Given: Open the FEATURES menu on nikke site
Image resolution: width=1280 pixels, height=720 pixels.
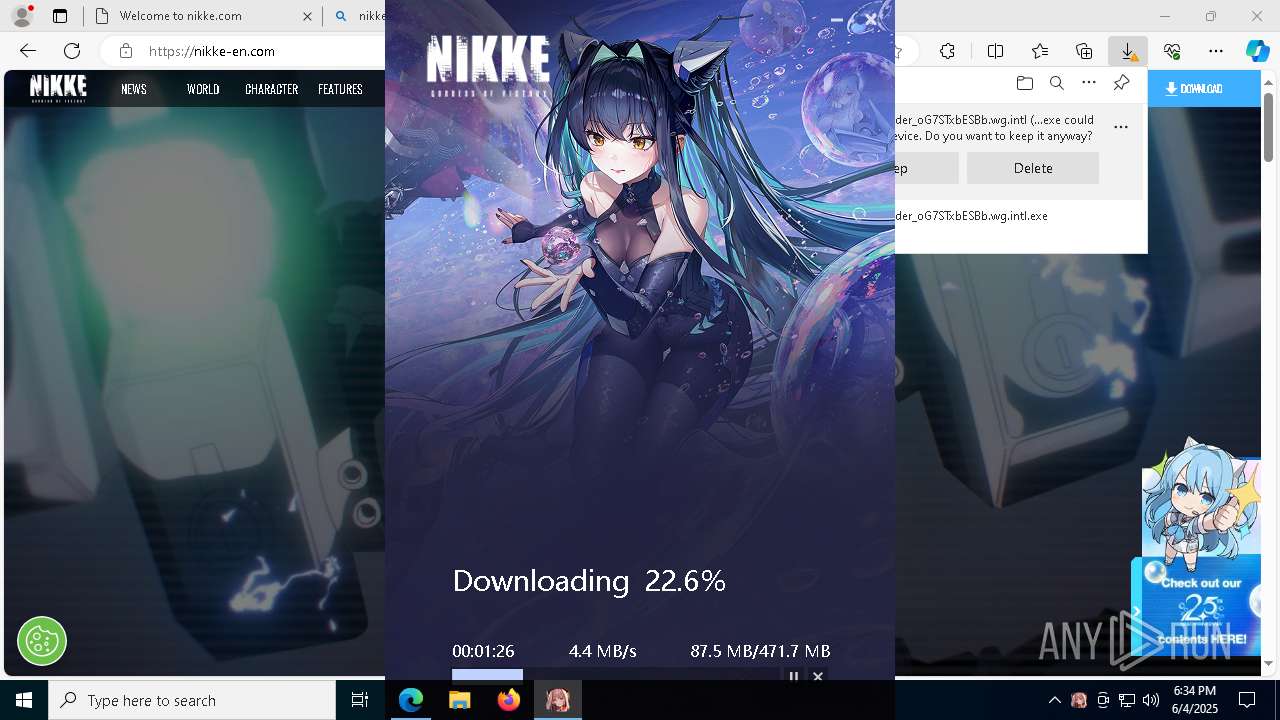Looking at the screenshot, I should (x=340, y=89).
